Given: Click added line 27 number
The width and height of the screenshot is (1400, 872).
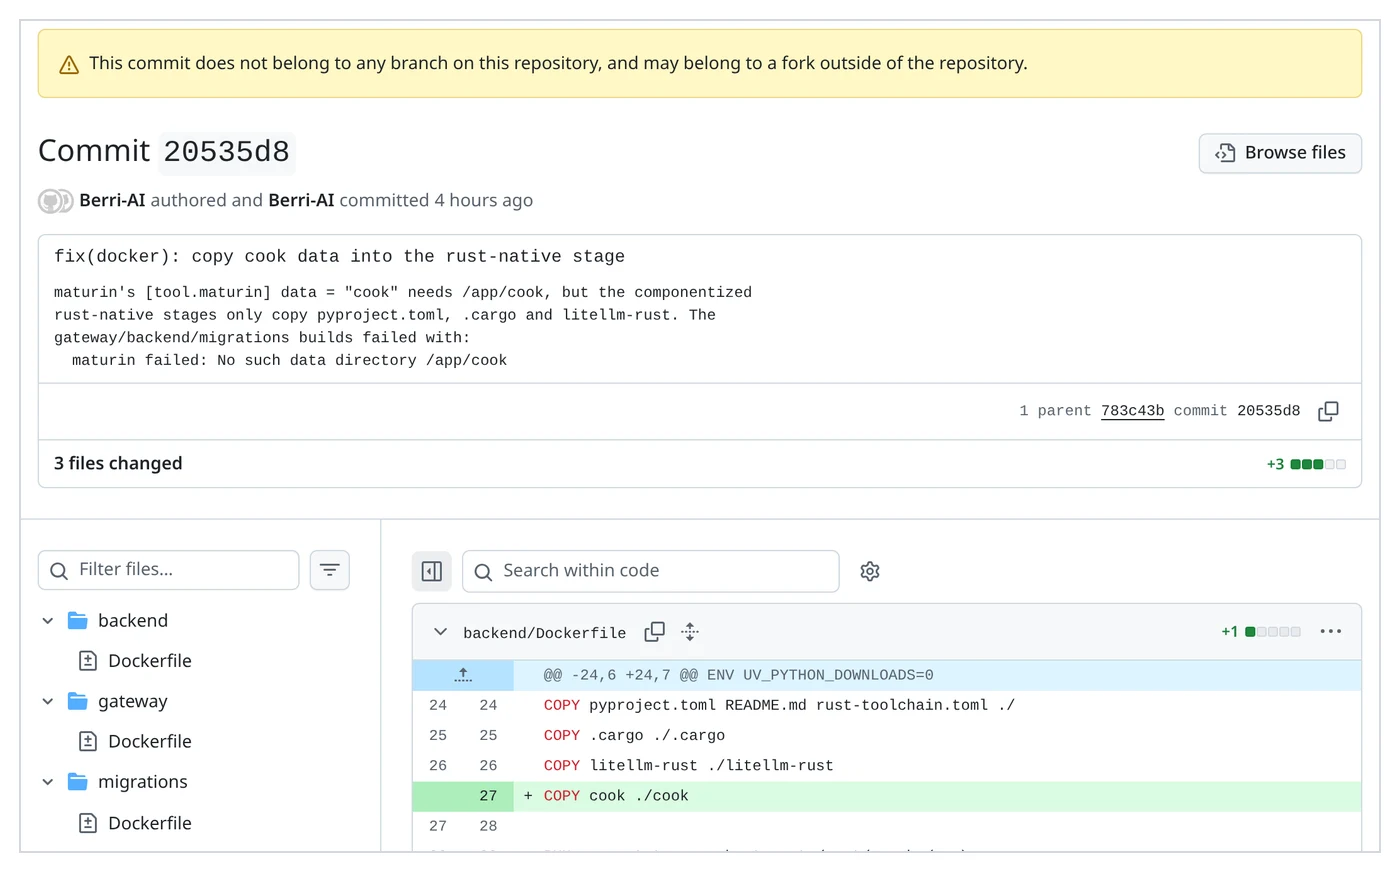Looking at the screenshot, I should [488, 796].
